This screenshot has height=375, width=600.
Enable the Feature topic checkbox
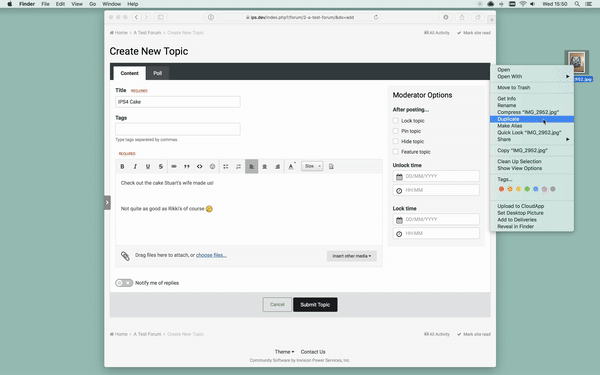pos(396,152)
